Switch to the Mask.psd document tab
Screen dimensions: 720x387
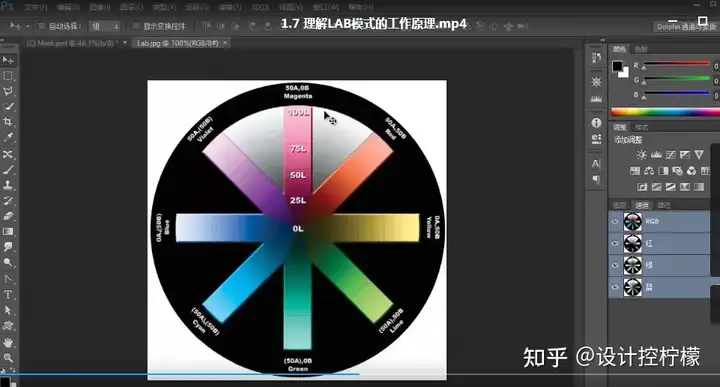point(72,43)
